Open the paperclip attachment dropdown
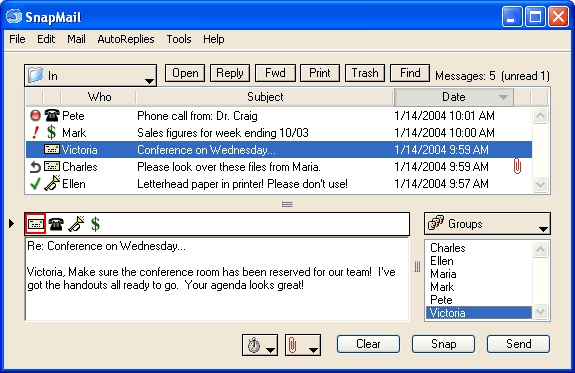This screenshot has width=575, height=373. click(x=303, y=345)
